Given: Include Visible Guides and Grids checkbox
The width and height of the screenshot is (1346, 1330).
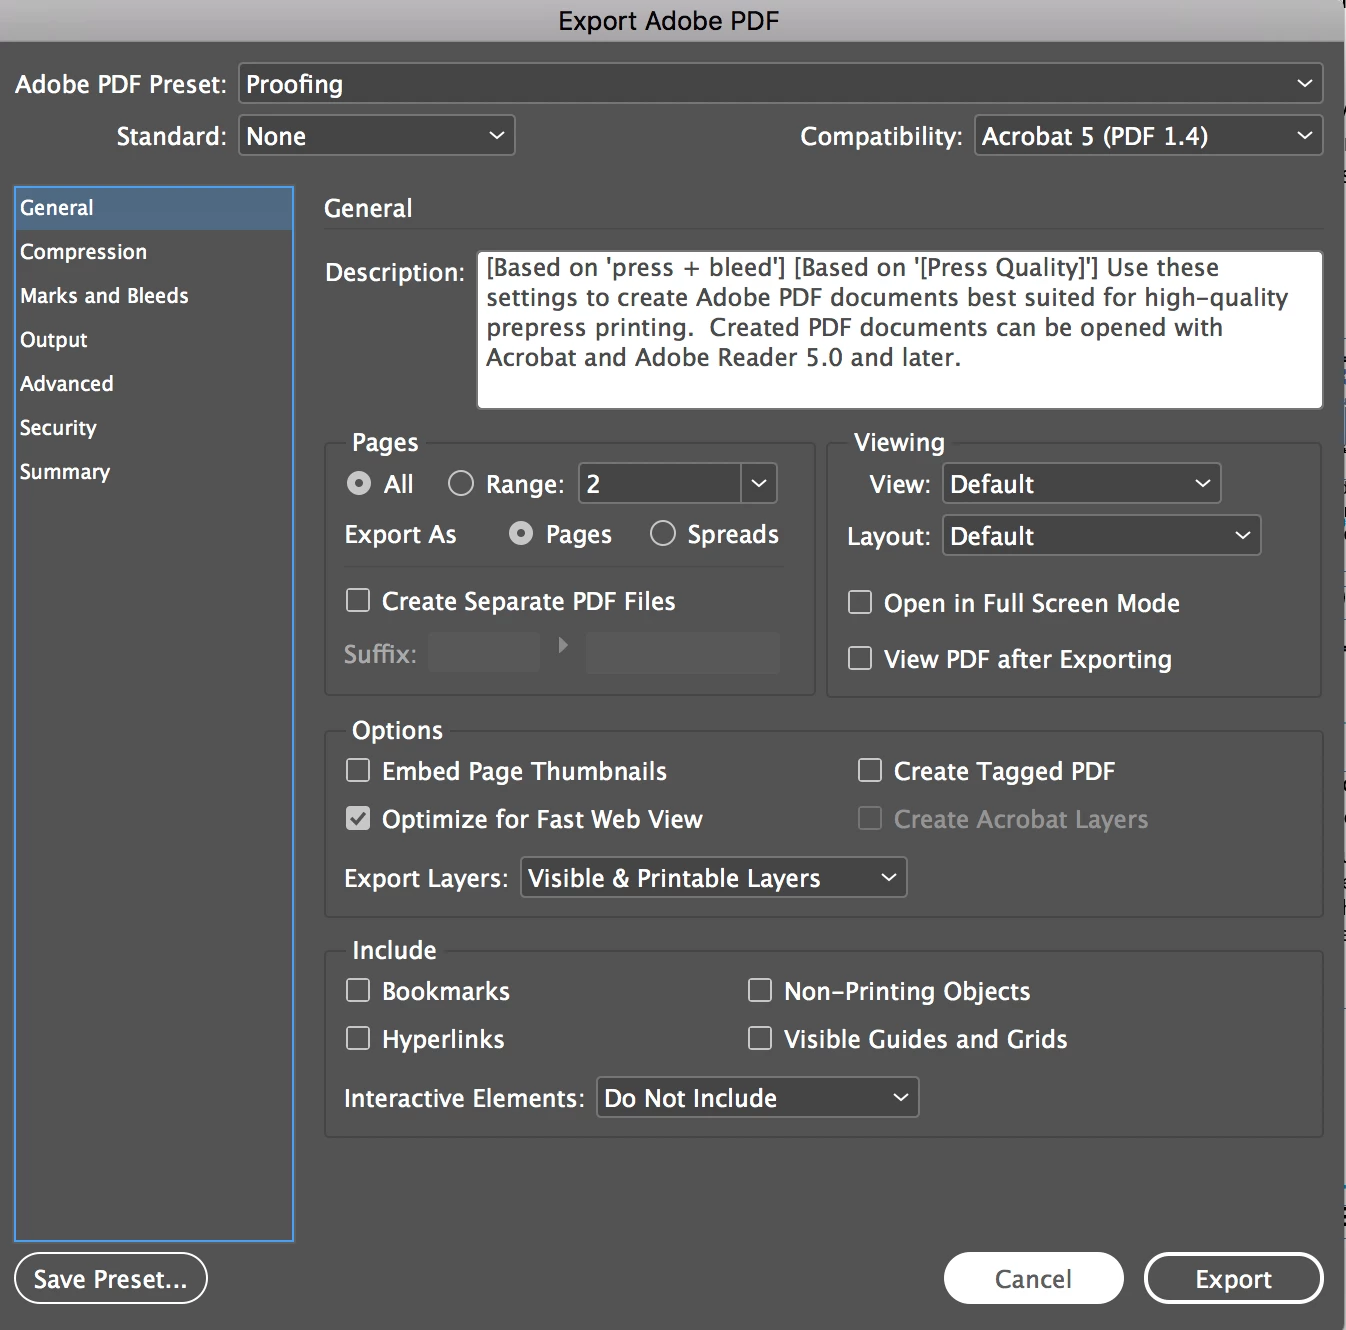Looking at the screenshot, I should [760, 1038].
